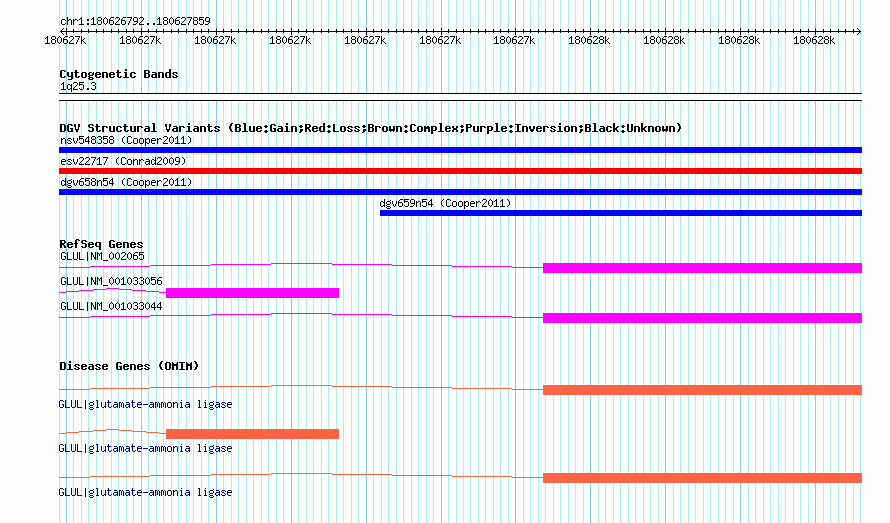
Task: Click the GLUL|NM_002065 transcript label
Action: 102,256
